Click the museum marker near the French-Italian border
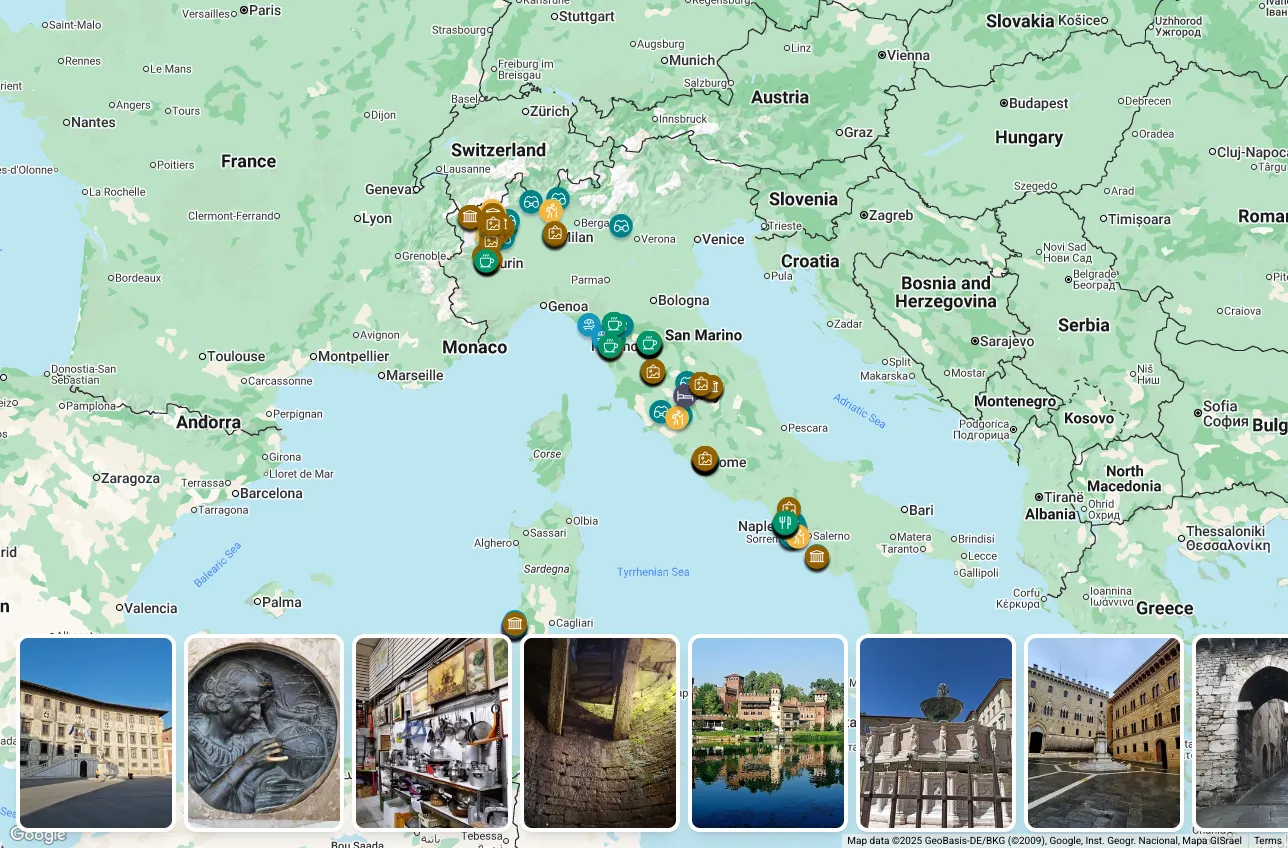The width and height of the screenshot is (1288, 848). point(469,216)
